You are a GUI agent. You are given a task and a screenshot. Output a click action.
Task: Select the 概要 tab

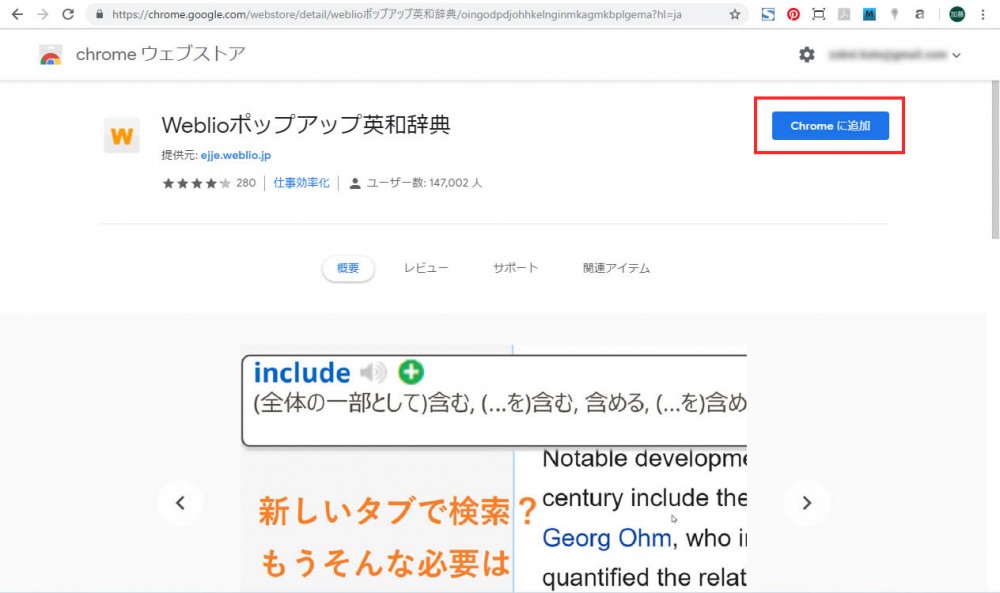click(x=348, y=268)
